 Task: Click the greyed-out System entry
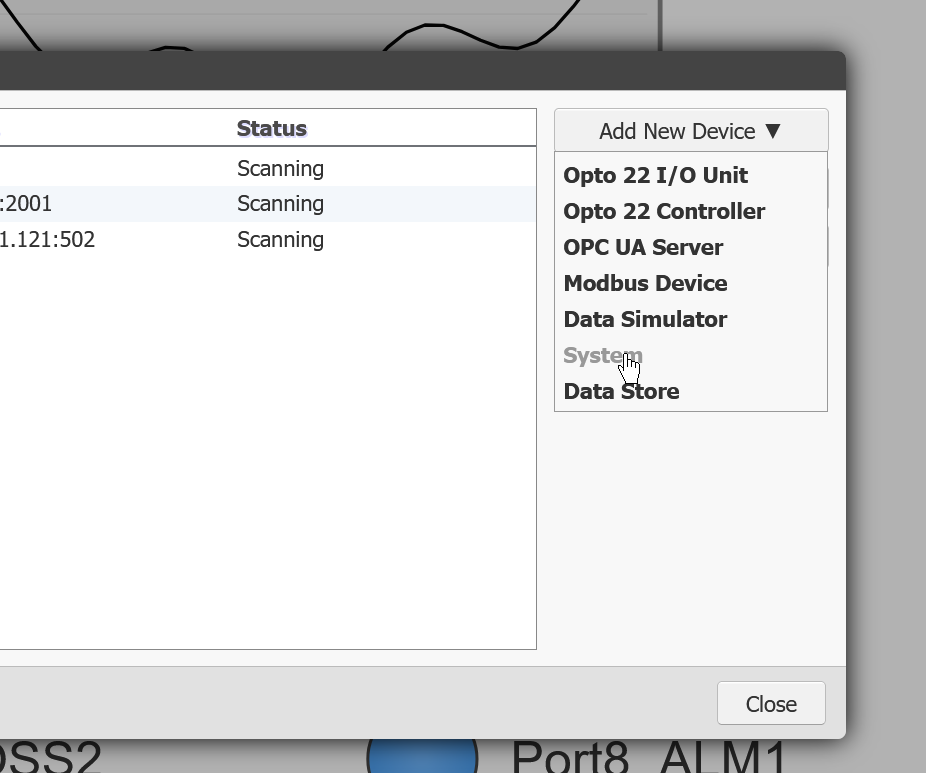tap(603, 355)
